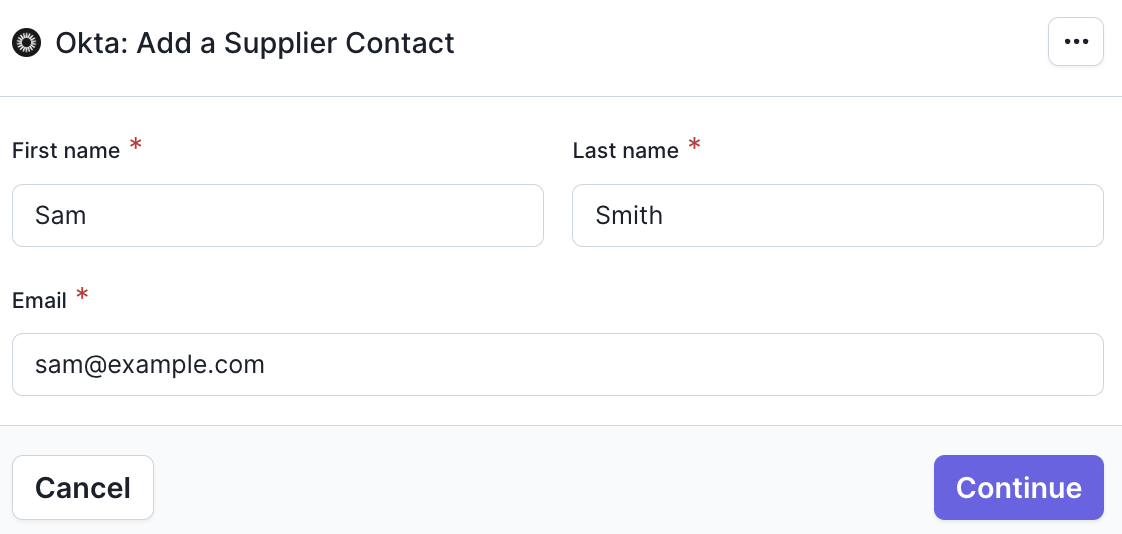
Task: Click the 'Last name' label
Action: tap(625, 151)
